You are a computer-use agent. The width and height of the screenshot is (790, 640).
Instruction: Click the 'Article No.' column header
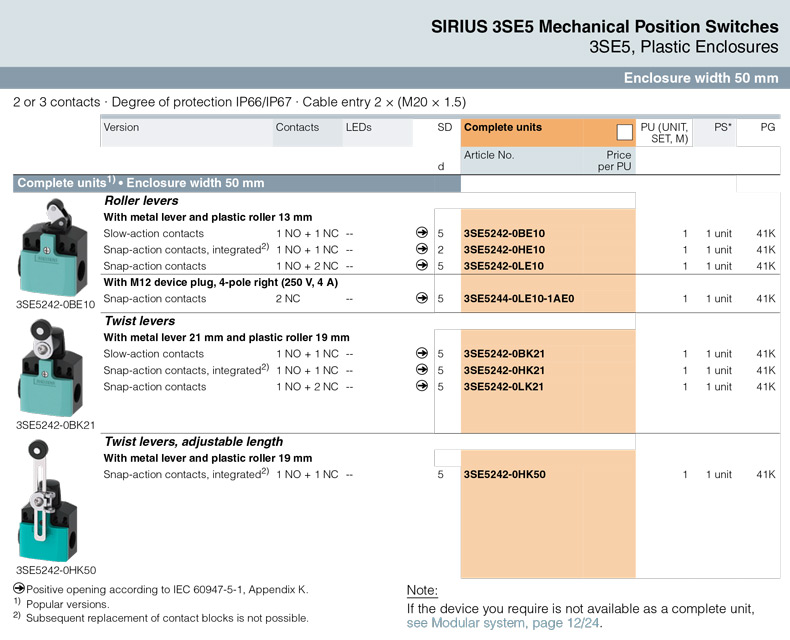(489, 156)
